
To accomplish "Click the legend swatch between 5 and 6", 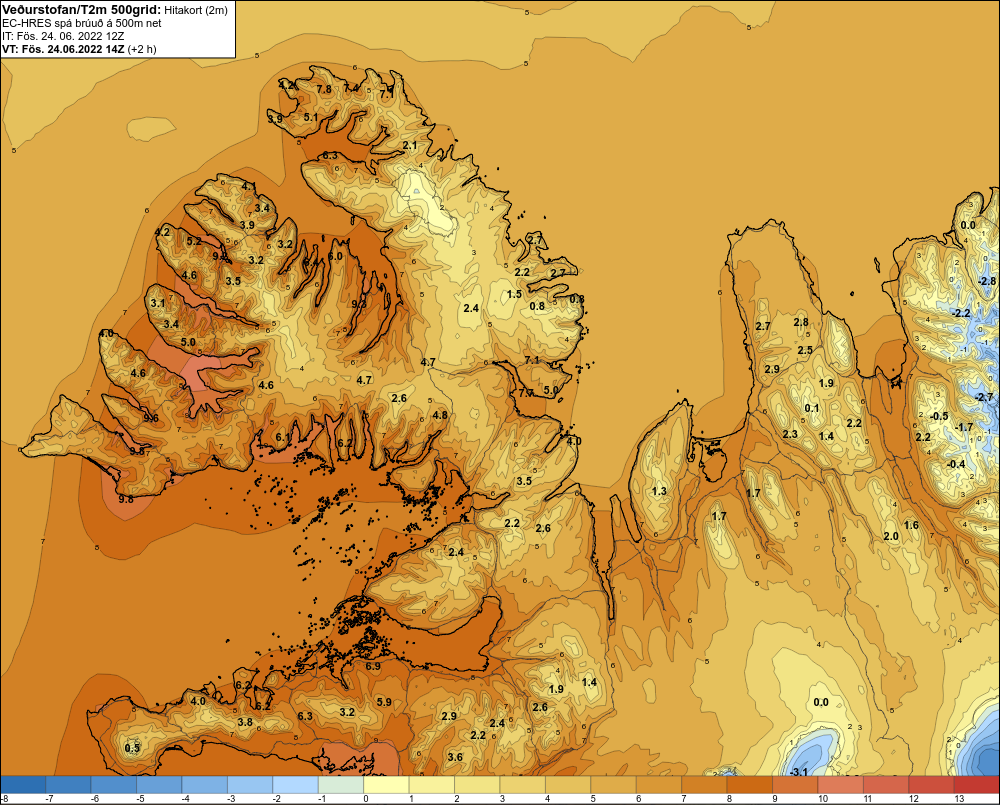I will tap(614, 784).
